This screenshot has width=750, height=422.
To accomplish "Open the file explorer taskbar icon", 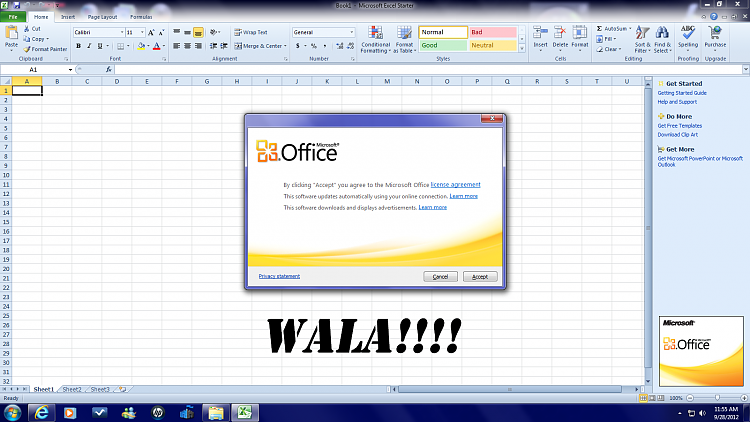I will pos(215,412).
